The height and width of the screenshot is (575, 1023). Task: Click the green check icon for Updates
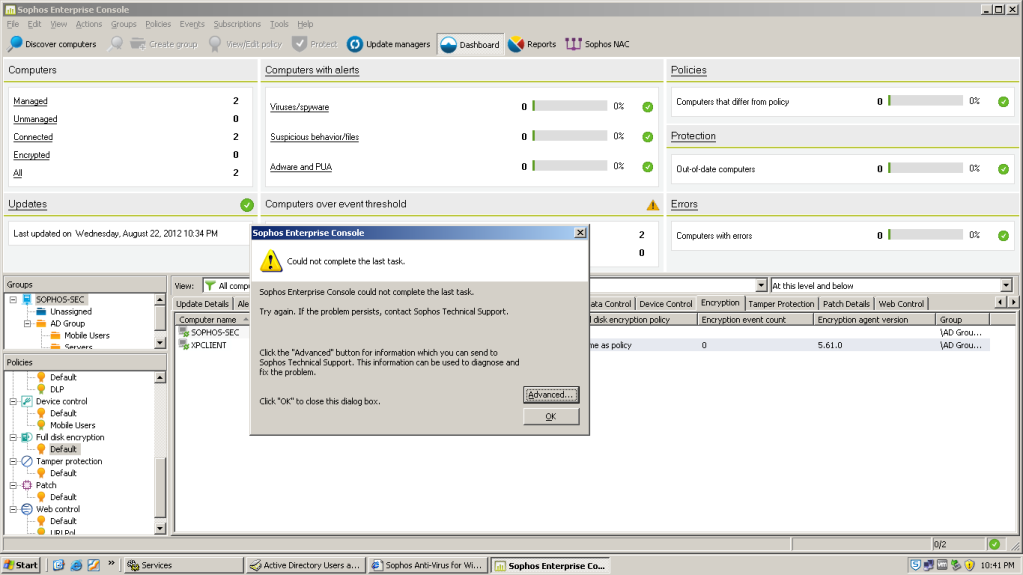(247, 205)
